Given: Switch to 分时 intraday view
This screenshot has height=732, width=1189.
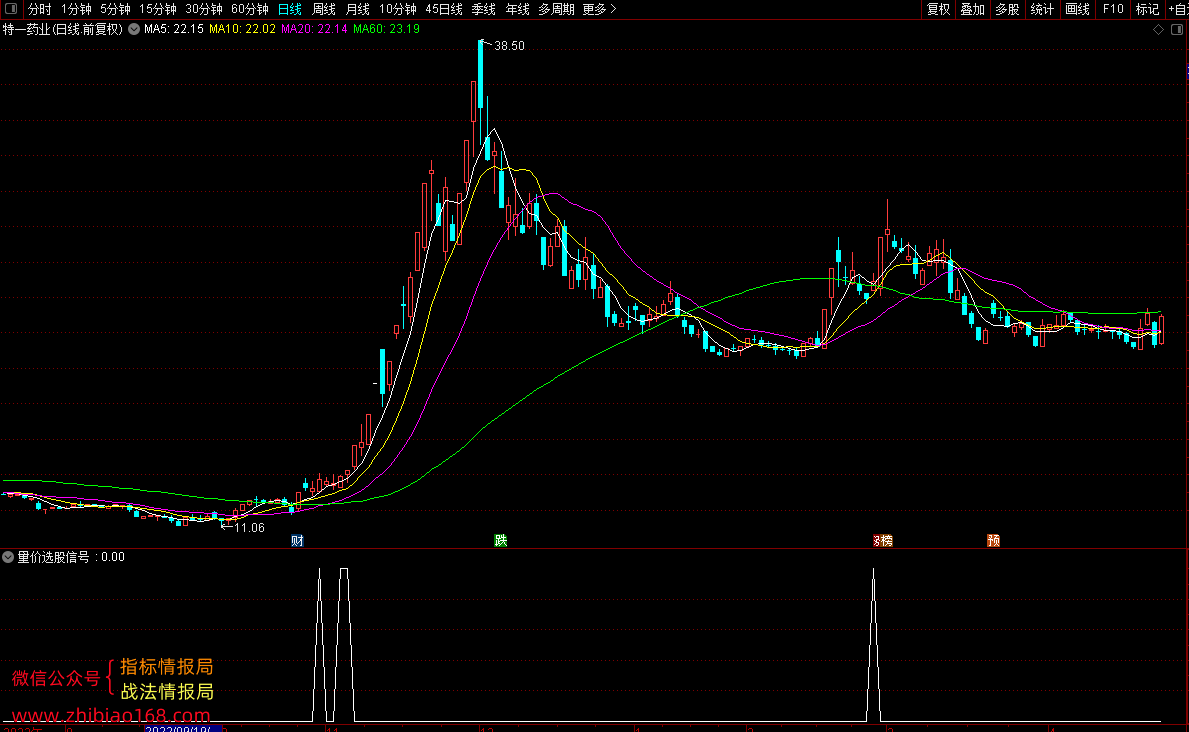Looking at the screenshot, I should tap(39, 9).
